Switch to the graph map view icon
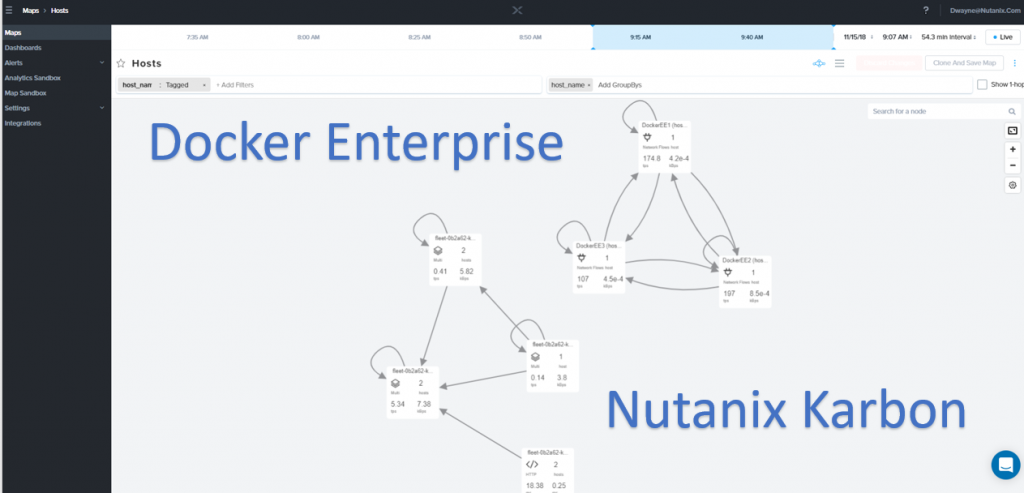The height and width of the screenshot is (493, 1024). 819,63
